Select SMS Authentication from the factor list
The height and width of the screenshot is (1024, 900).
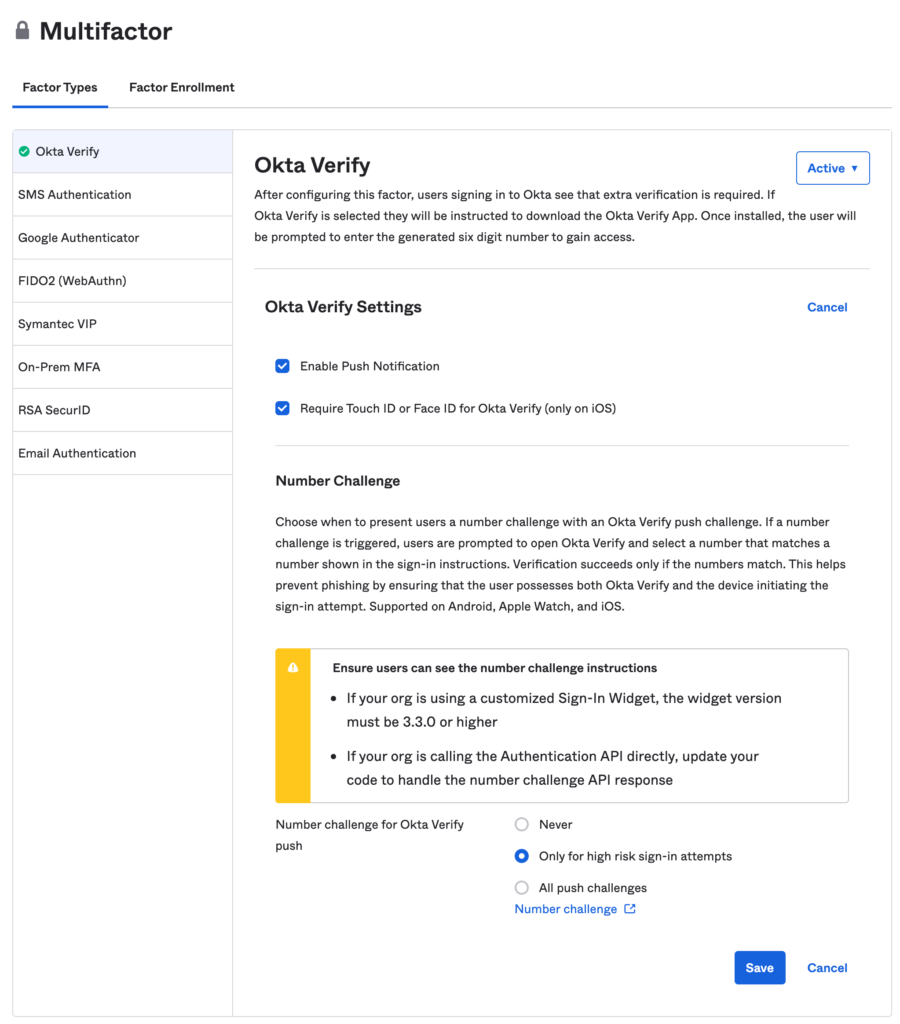[x=76, y=194]
